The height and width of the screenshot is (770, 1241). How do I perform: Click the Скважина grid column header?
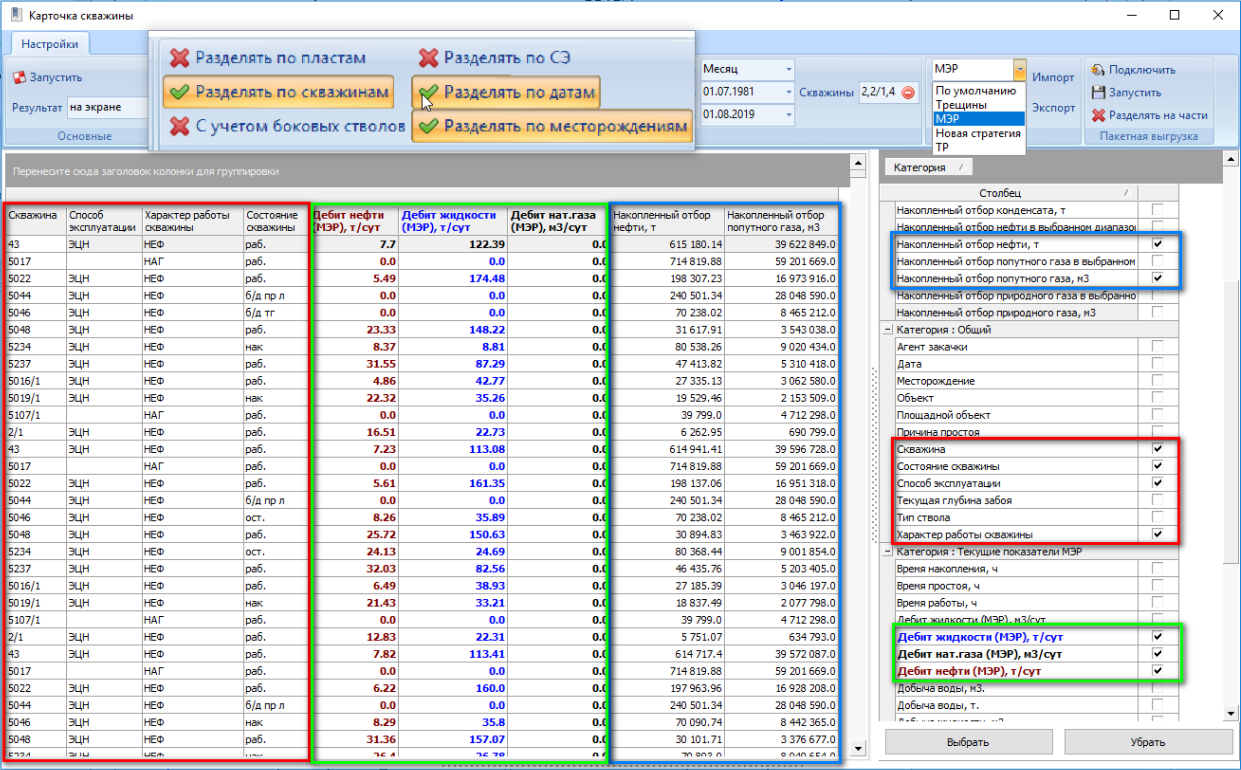[35, 220]
